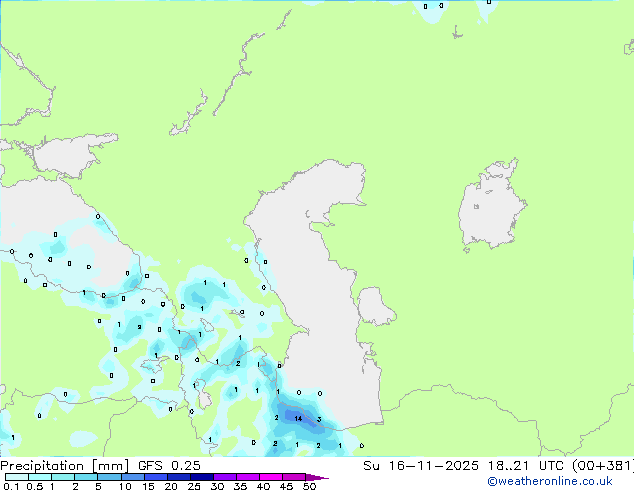This screenshot has width=634, height=490.
Task: Click the magenta legend swatch between 40 and 45
Action: coord(271,477)
